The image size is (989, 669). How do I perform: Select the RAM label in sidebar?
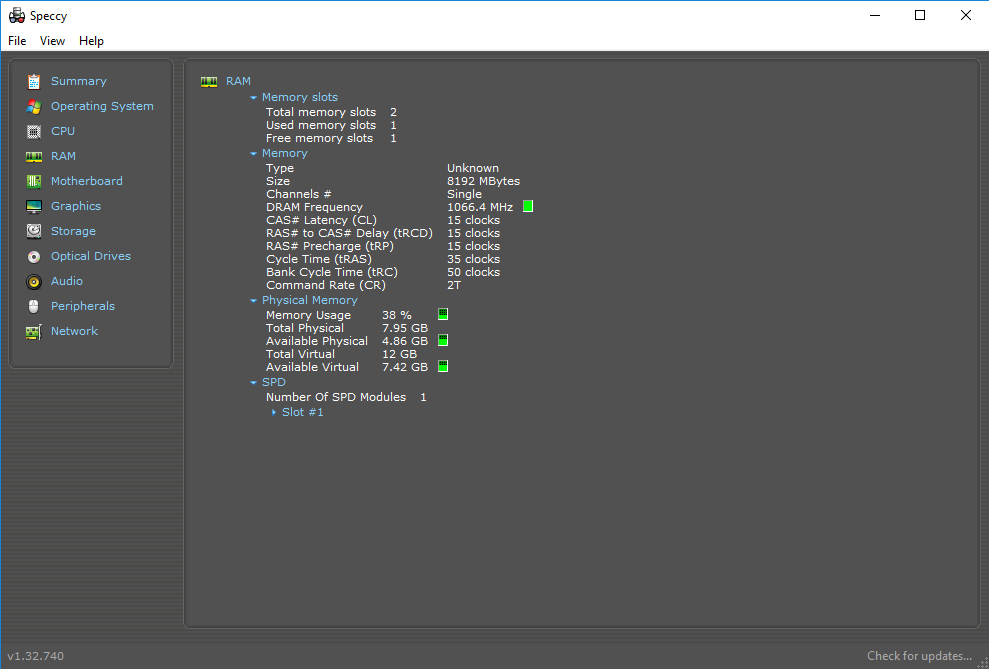[x=64, y=156]
